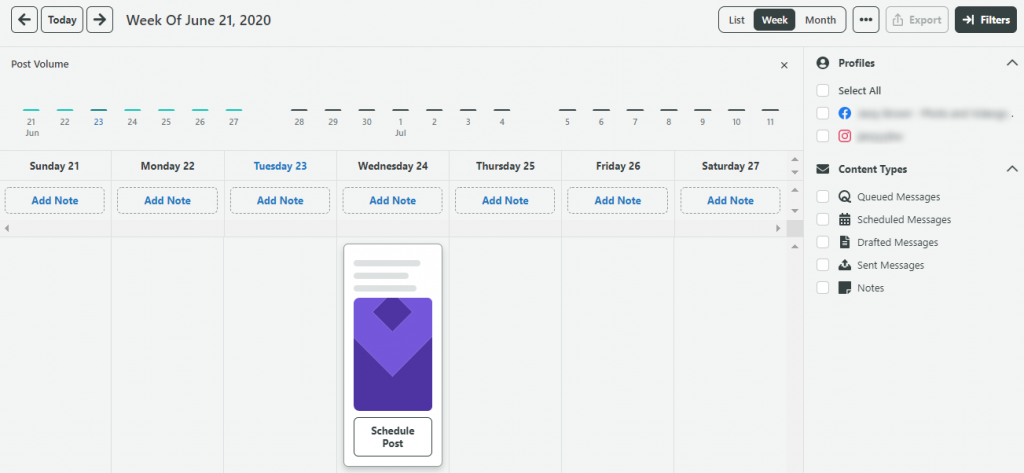Click the Sent Messages icon
Image resolution: width=1024 pixels, height=473 pixels.
tap(844, 265)
